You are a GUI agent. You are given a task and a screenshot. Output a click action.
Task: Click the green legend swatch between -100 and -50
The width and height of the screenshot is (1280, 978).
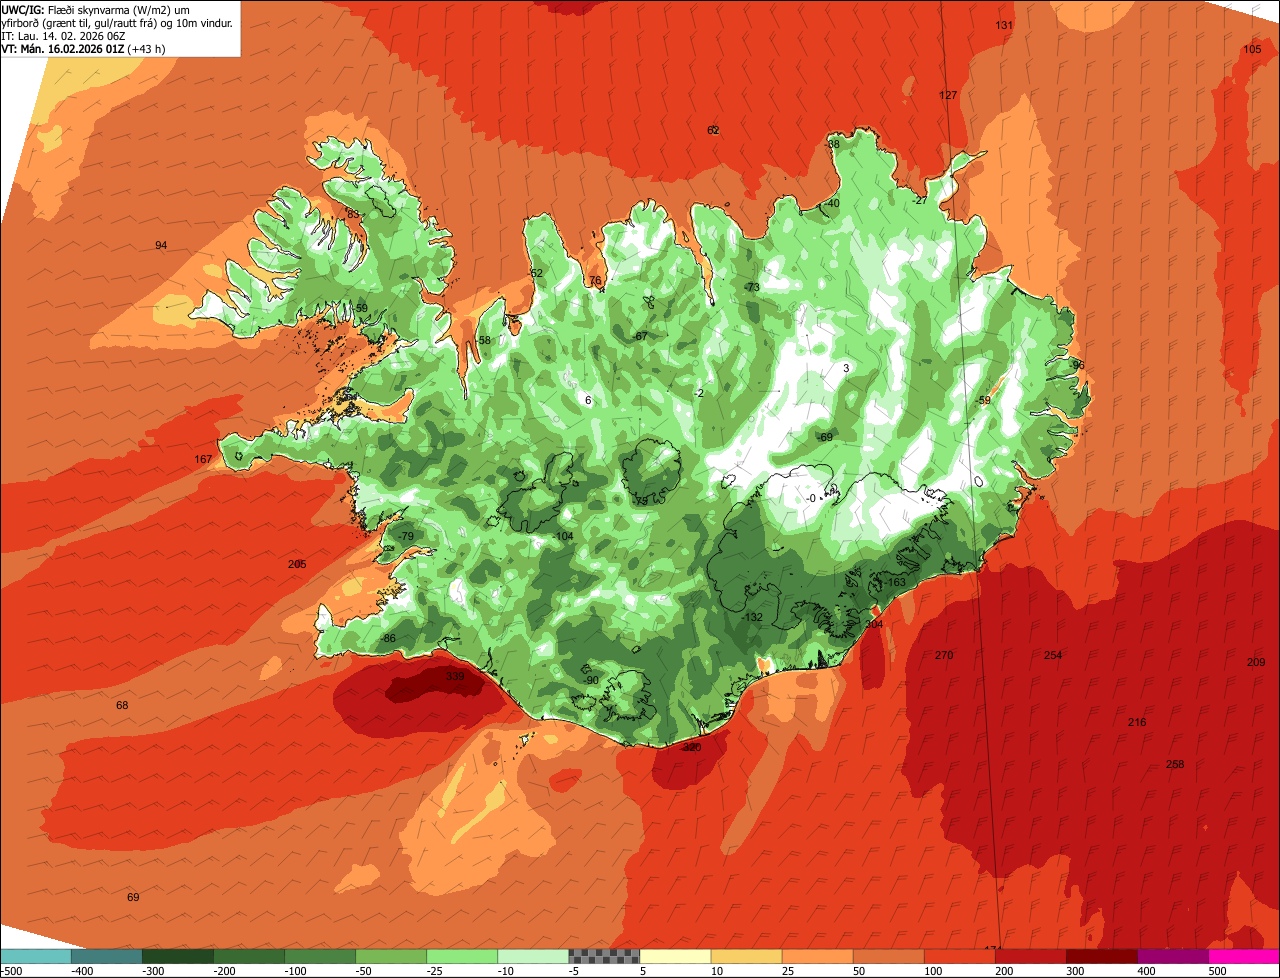[320, 956]
